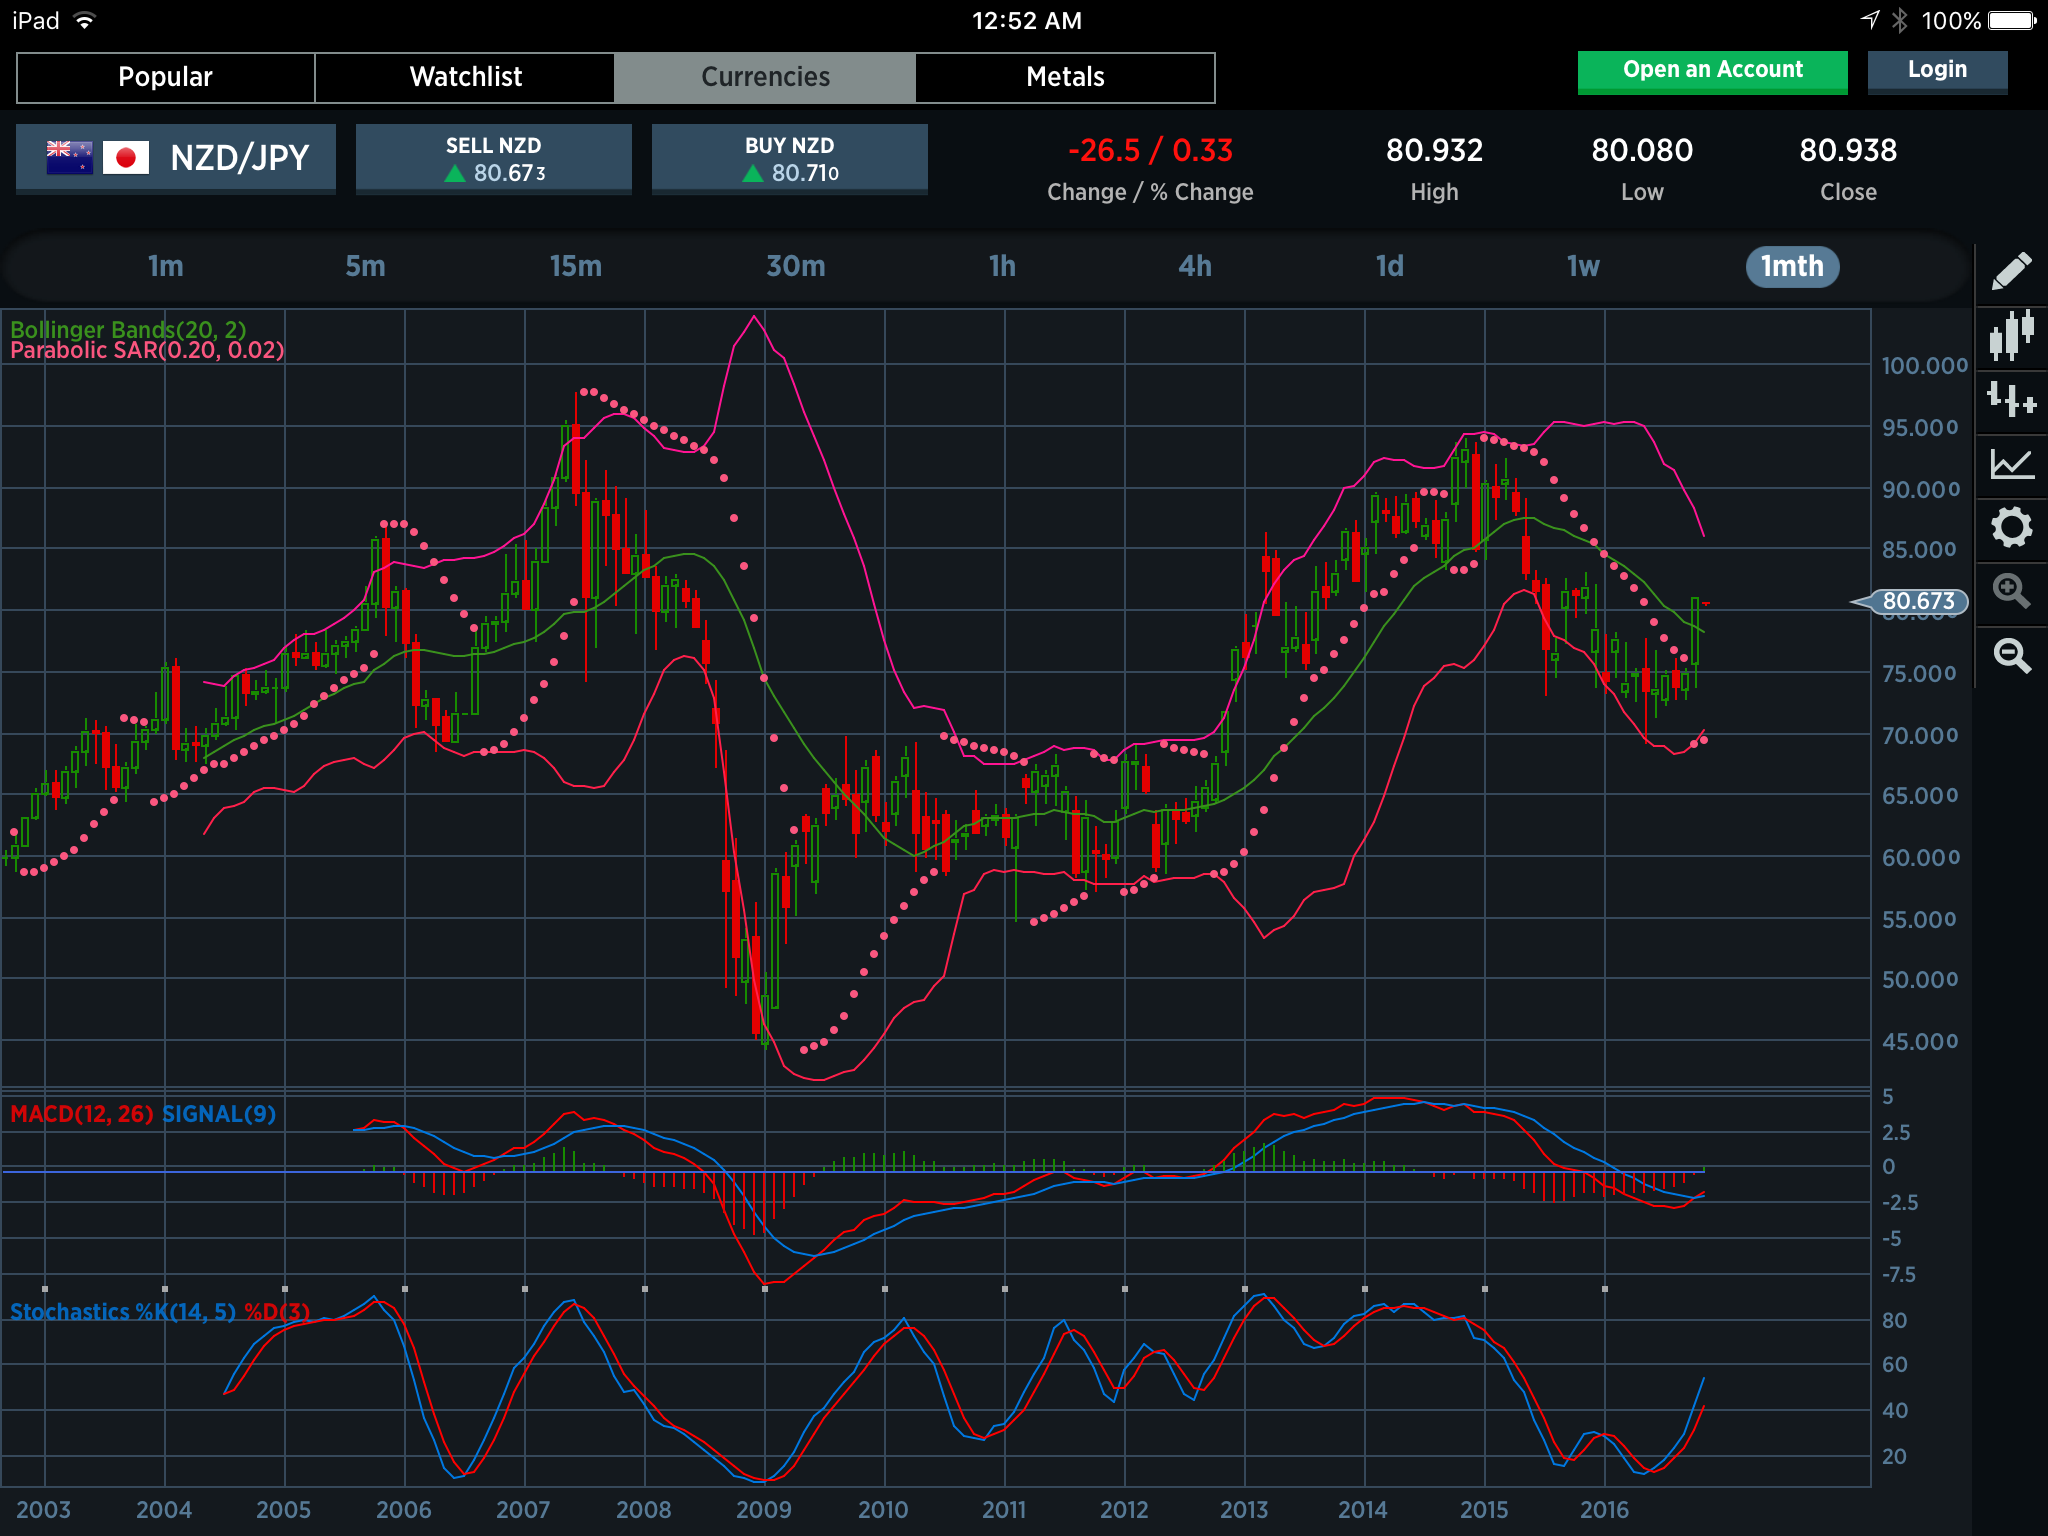Select the 1m timeframe
2048x1536 pixels.
[x=166, y=266]
